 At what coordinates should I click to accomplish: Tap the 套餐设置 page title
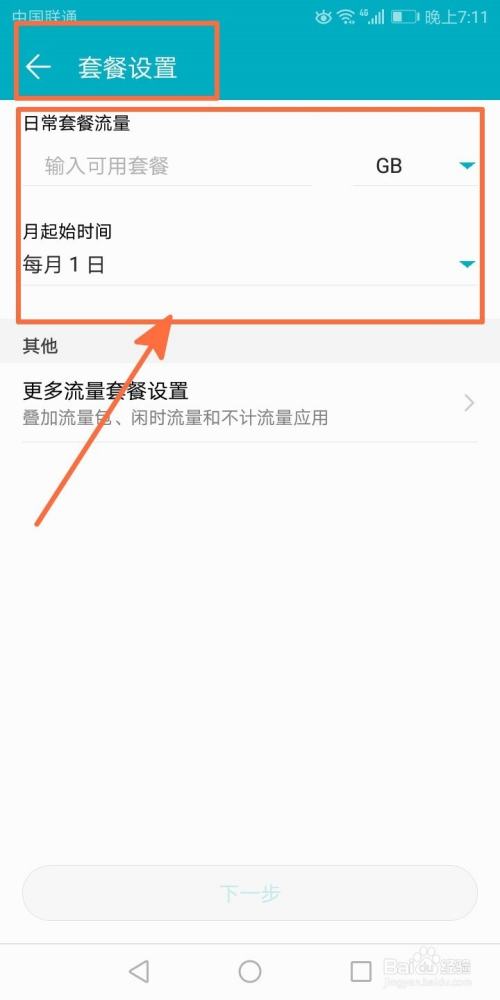click(128, 68)
